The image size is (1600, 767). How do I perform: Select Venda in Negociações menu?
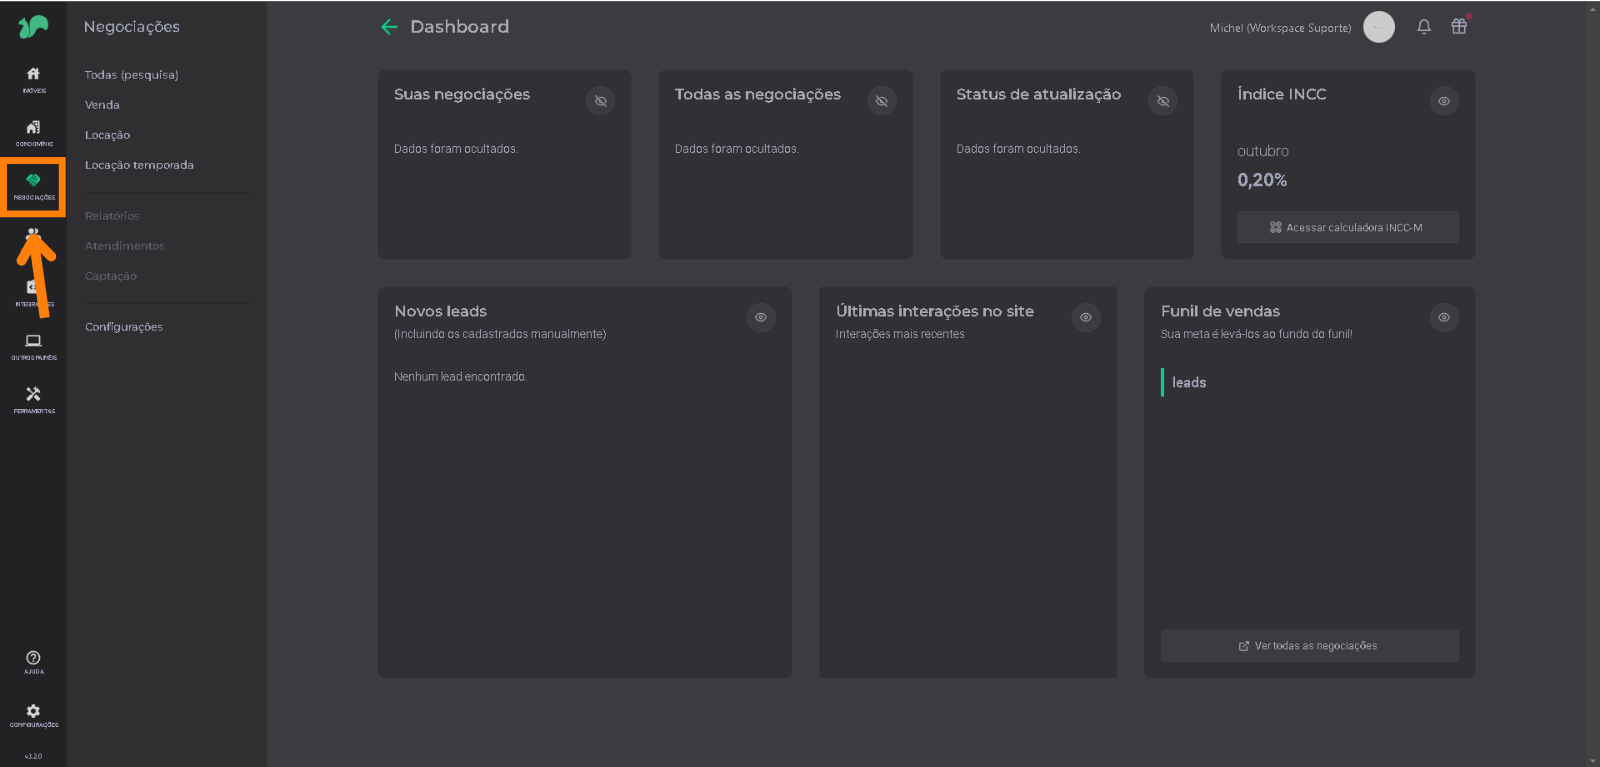tap(102, 105)
